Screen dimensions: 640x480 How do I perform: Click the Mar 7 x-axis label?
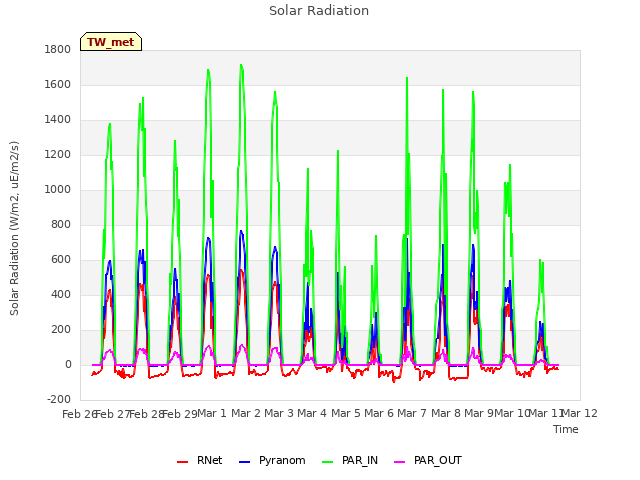[412, 413]
